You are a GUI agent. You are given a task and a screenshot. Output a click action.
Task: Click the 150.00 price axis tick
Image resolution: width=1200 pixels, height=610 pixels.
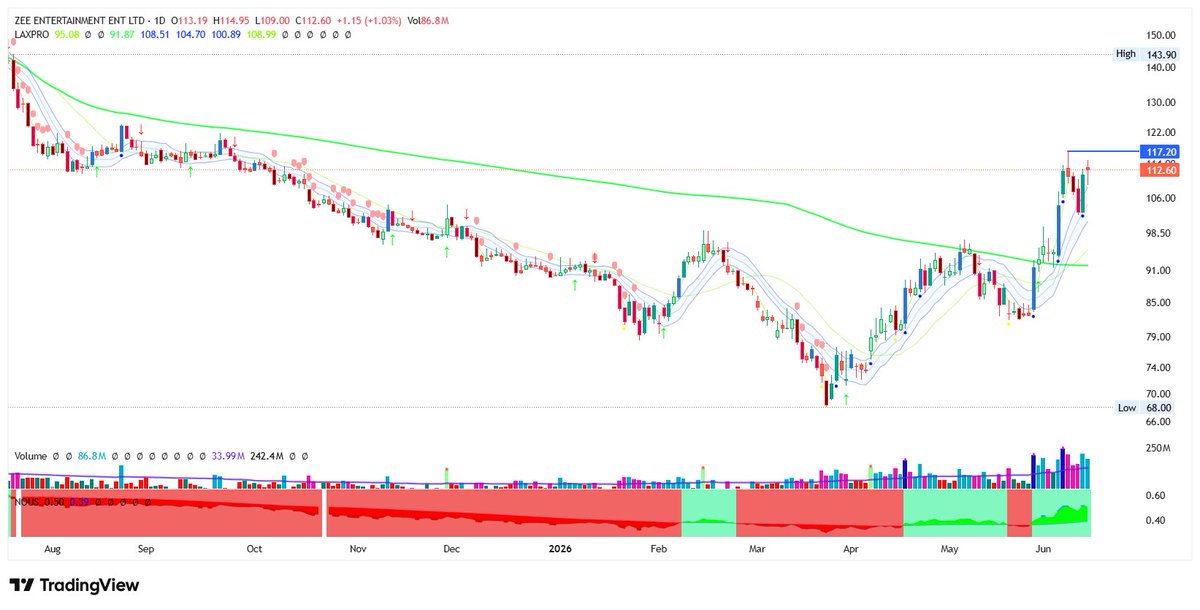coord(1161,34)
